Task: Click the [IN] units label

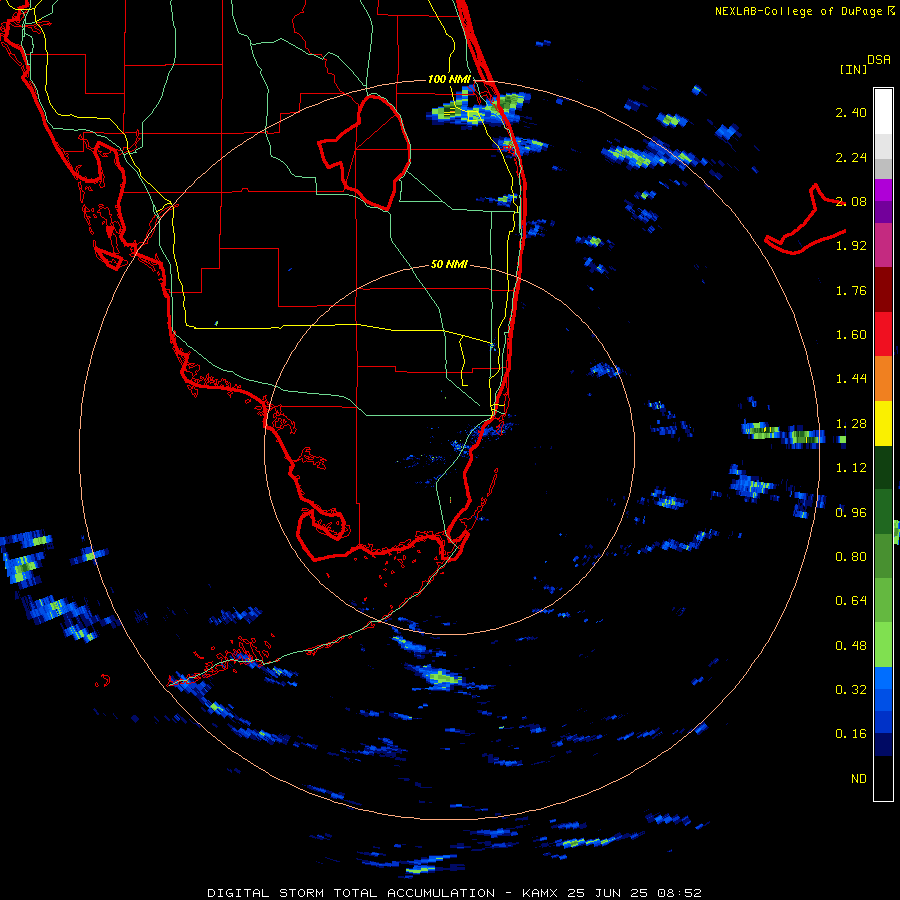Action: point(853,69)
